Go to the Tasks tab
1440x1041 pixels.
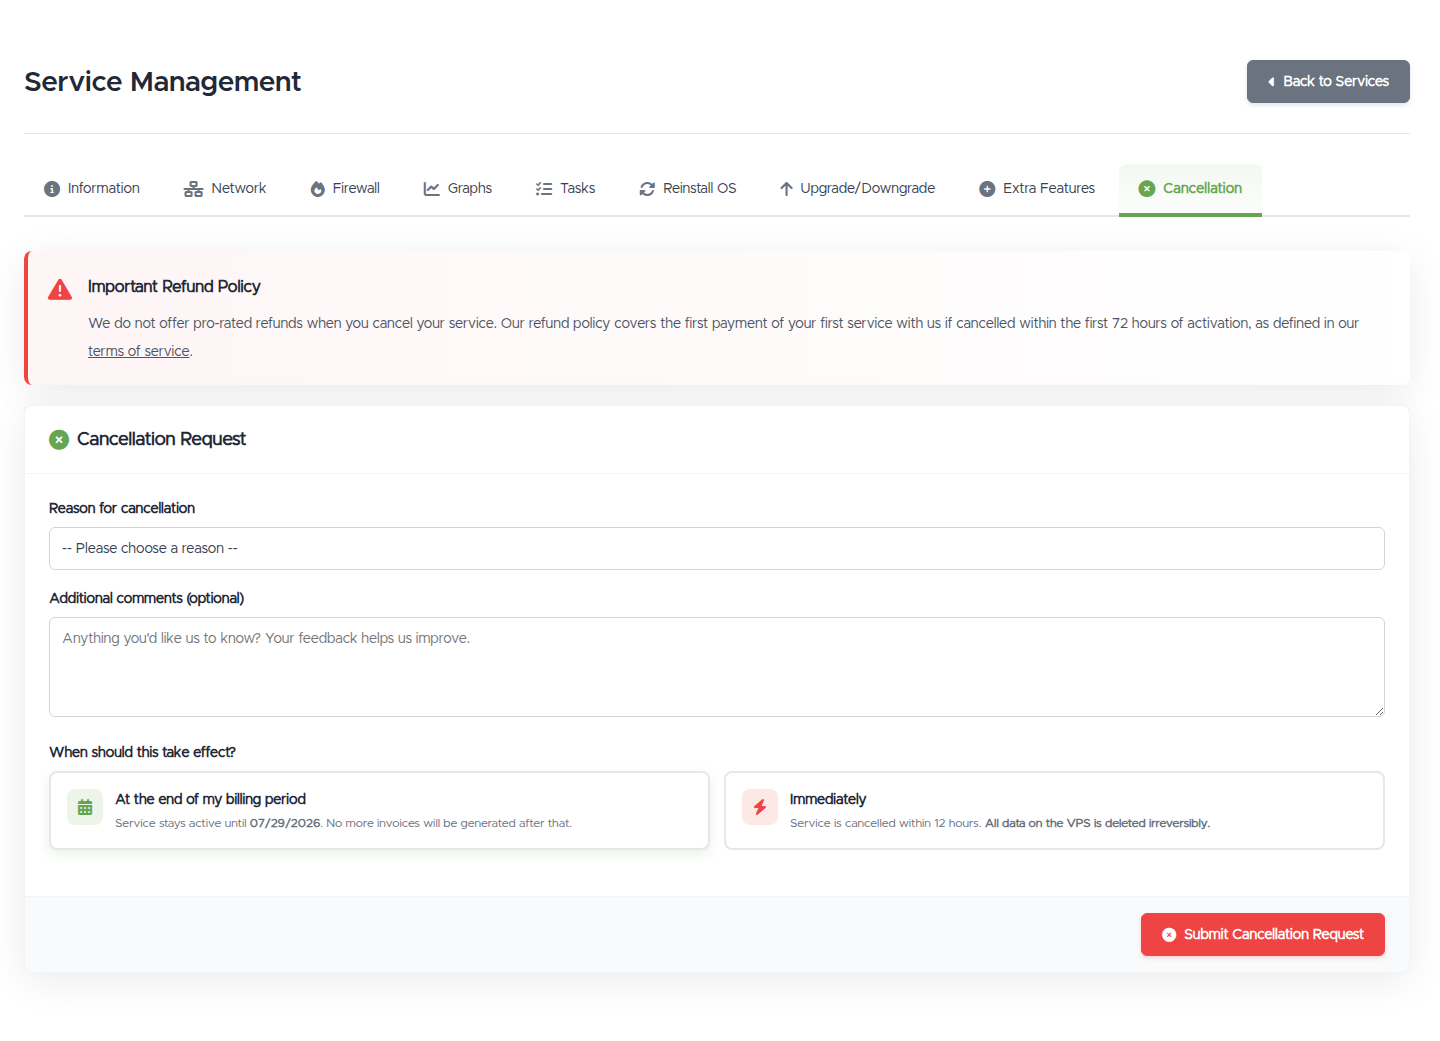(566, 189)
